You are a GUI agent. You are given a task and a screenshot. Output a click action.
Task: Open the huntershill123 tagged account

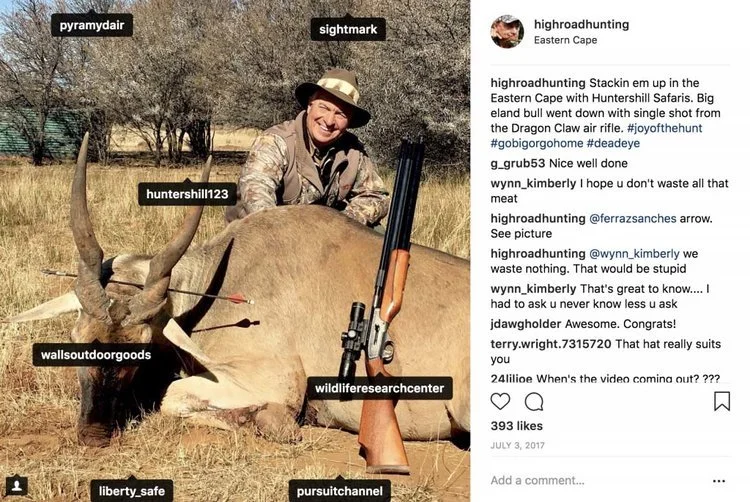[188, 194]
